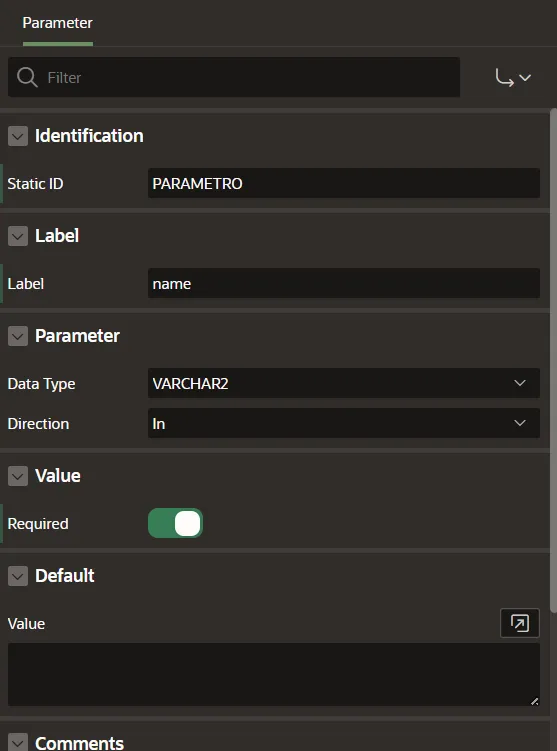Toggle the Required switch off
The width and height of the screenshot is (557, 751).
point(175,523)
